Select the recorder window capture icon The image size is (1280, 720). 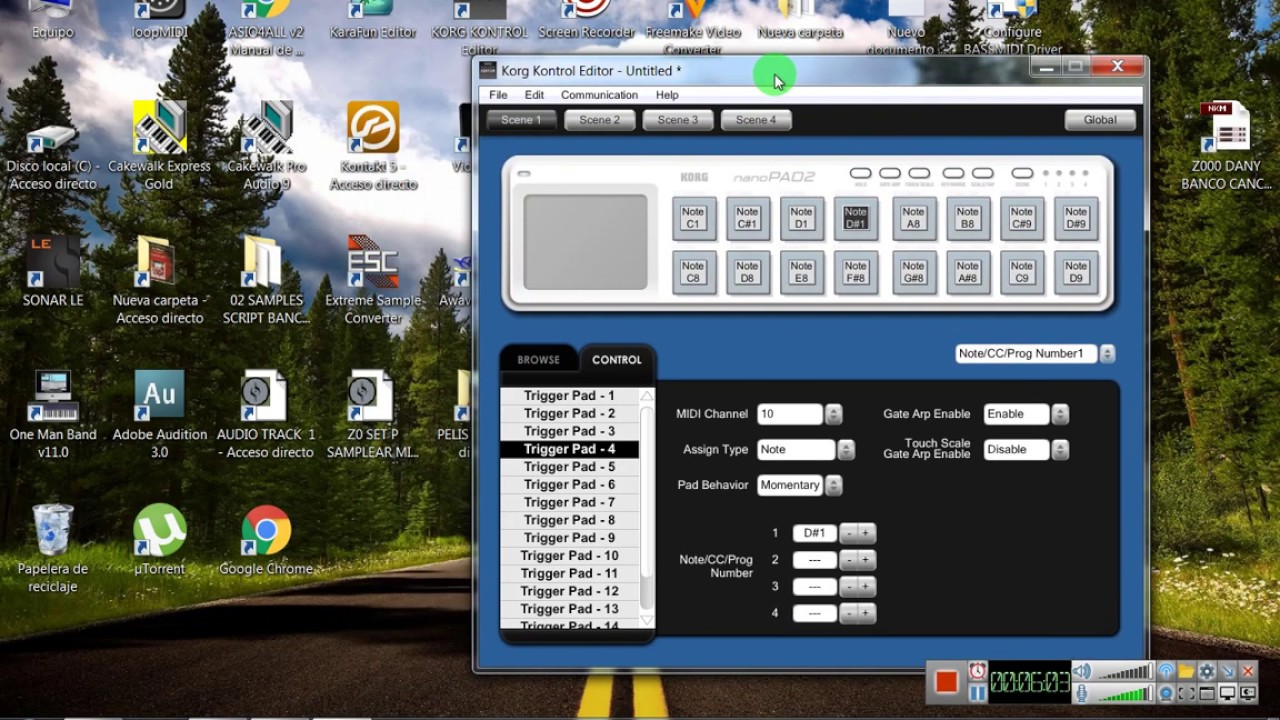click(1207, 692)
